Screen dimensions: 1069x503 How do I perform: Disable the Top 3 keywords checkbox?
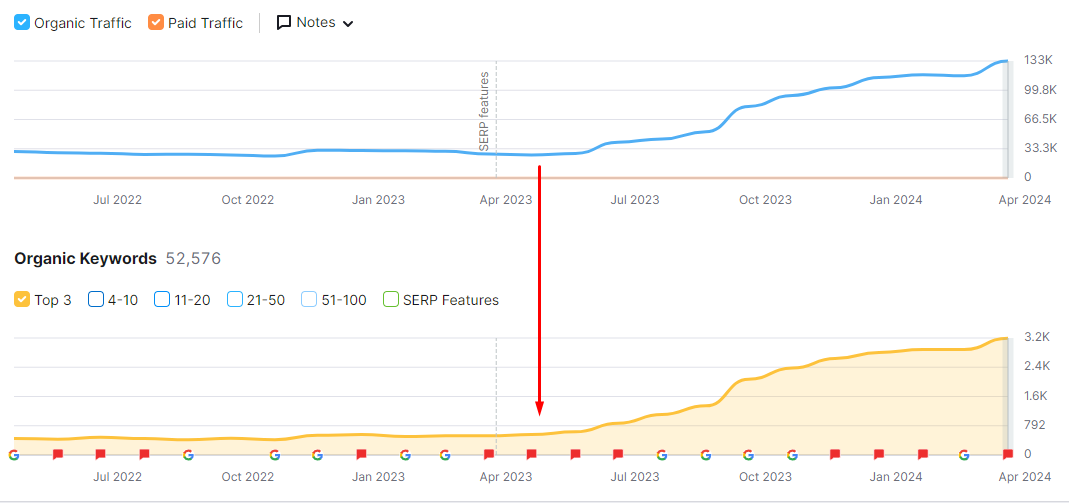[22, 300]
